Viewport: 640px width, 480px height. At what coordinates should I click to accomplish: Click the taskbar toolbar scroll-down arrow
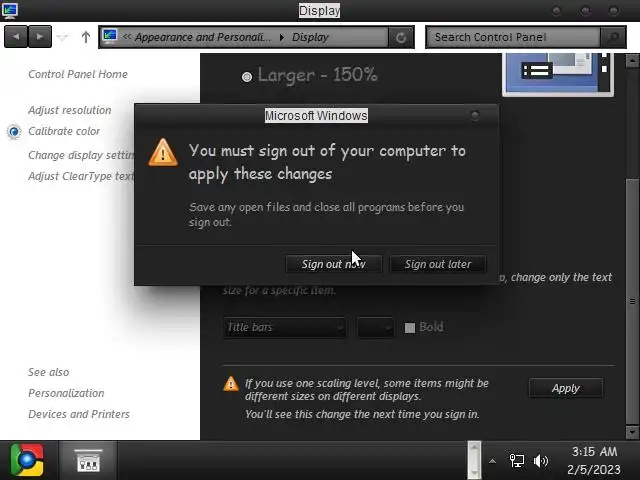(474, 473)
